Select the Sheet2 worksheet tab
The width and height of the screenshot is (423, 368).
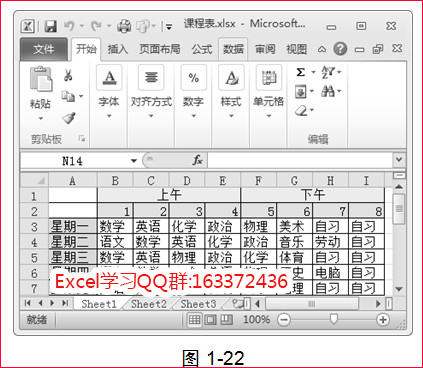149,304
